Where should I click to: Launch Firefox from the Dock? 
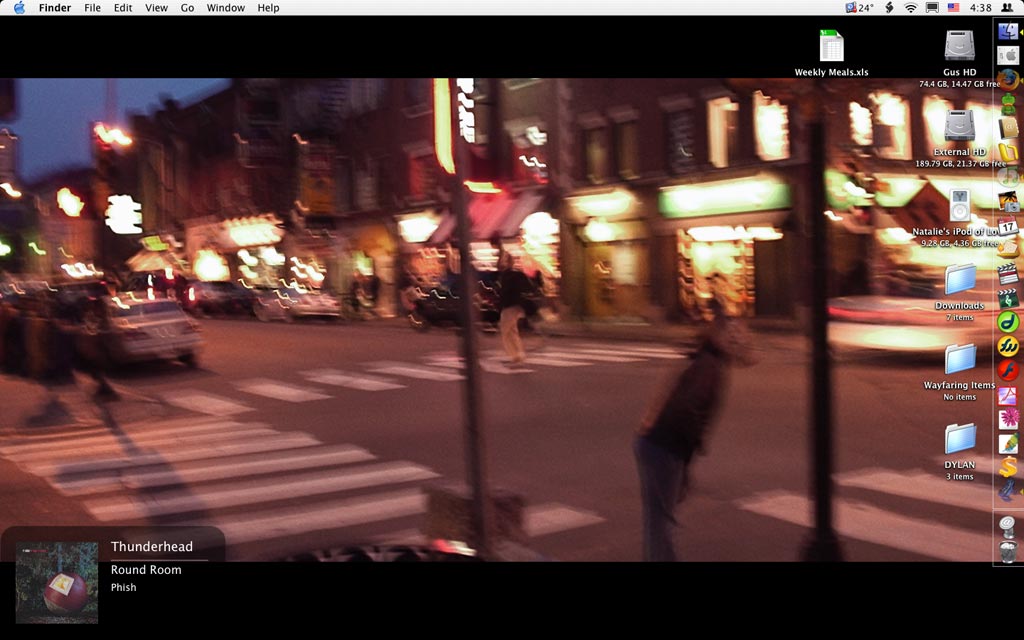1008,80
